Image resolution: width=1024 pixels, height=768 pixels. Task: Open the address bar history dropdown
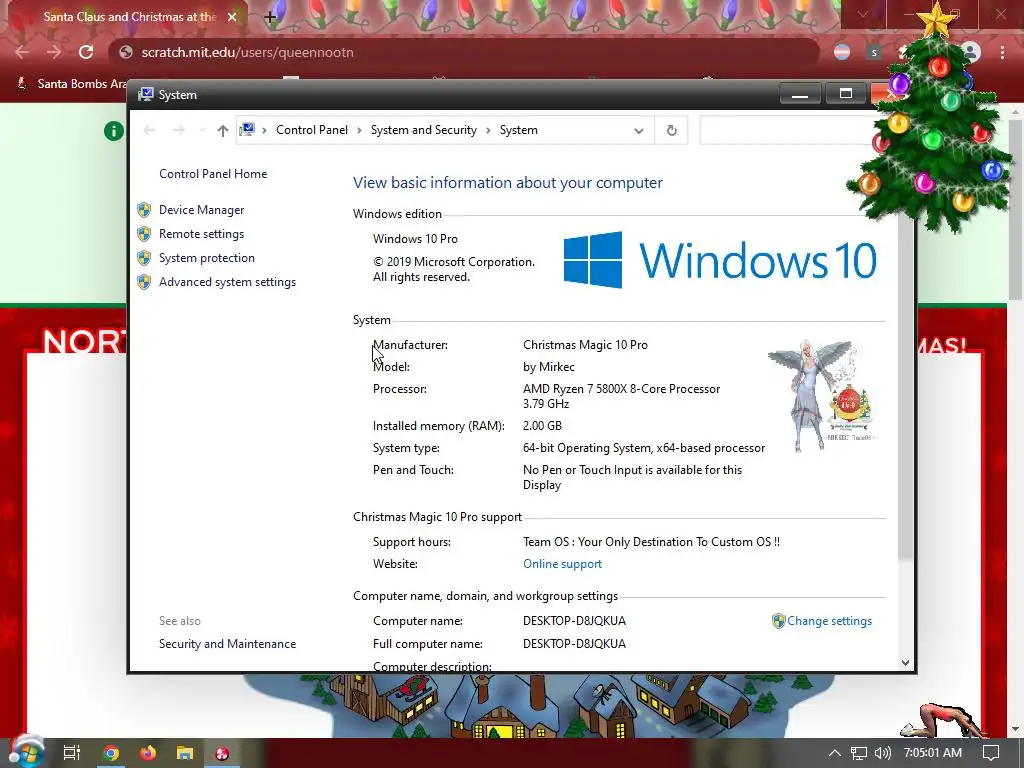[639, 131]
